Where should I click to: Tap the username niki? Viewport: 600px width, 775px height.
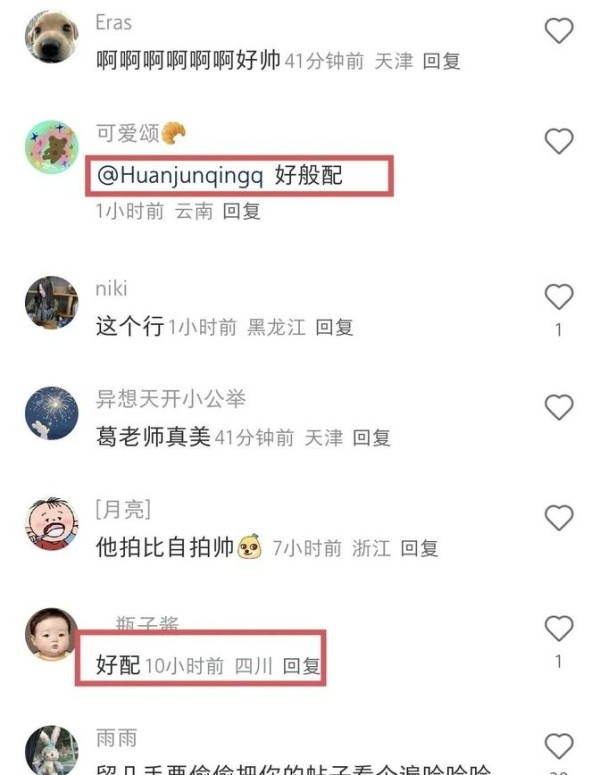111,288
